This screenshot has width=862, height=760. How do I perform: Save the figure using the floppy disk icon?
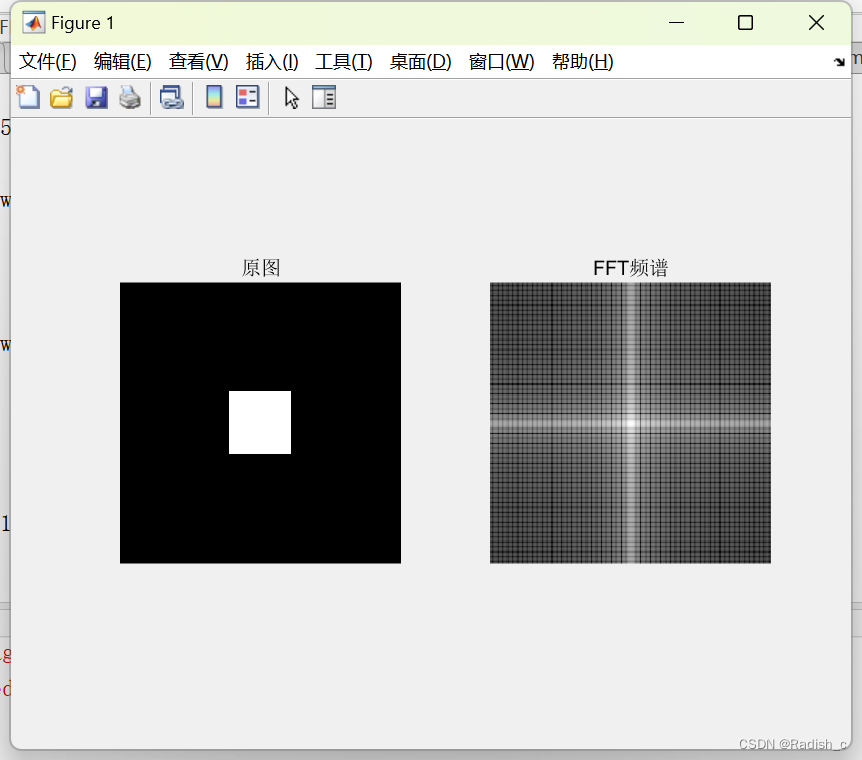pyautogui.click(x=96, y=97)
